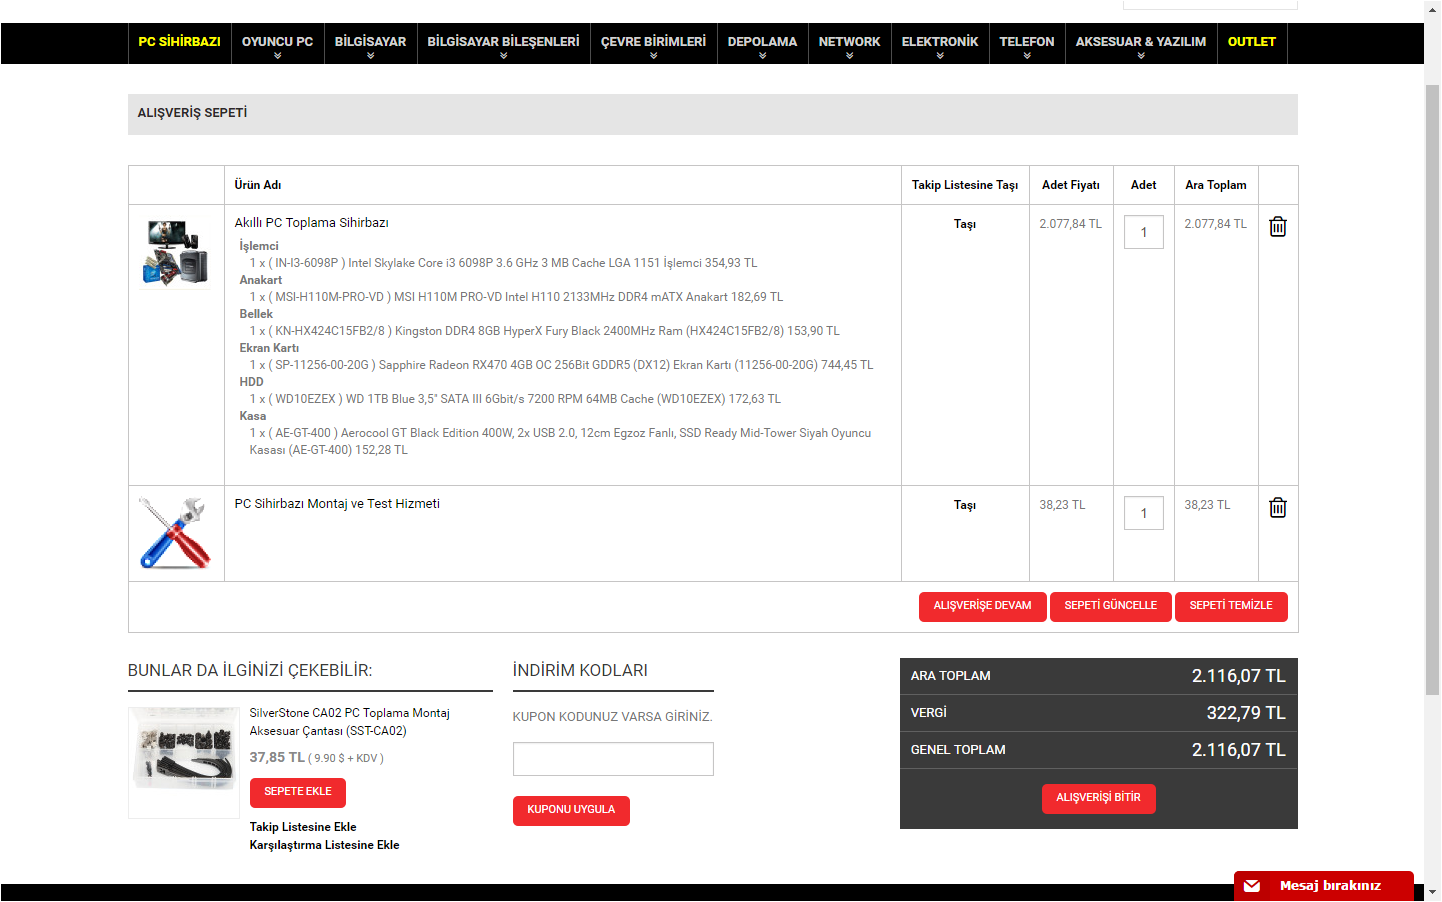Click Takip Listesine Ekle link
Screen dimensions: 1442x902
[303, 827]
